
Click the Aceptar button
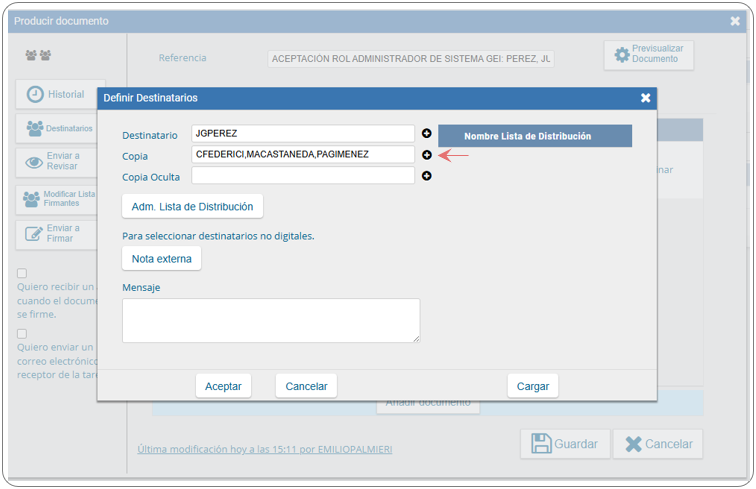[223, 386]
